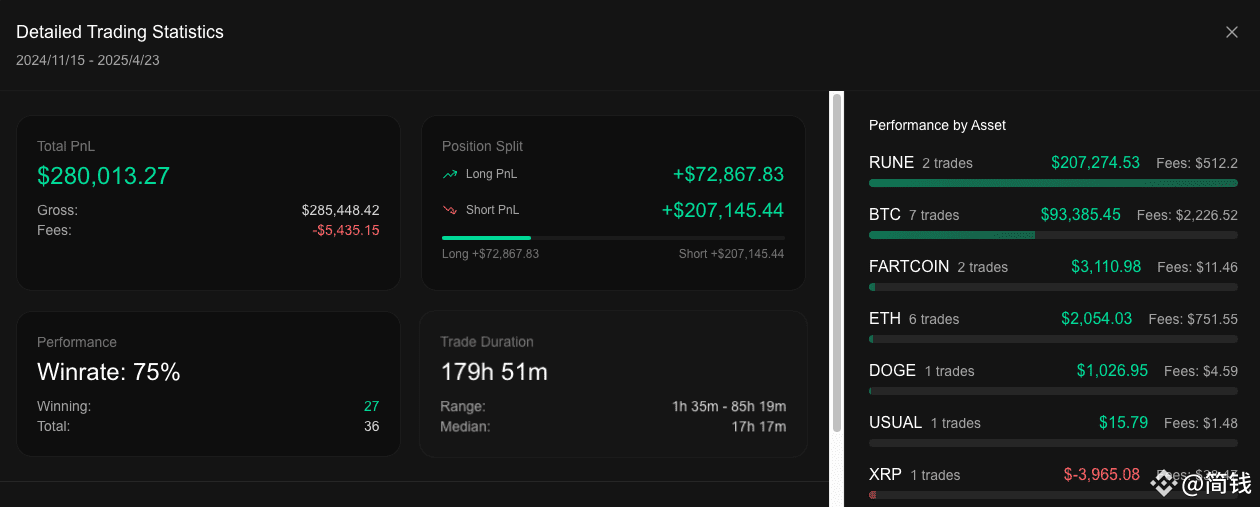The width and height of the screenshot is (1260, 507).
Task: Click the Range value 1h 35m - 85h 19m
Action: pos(729,406)
